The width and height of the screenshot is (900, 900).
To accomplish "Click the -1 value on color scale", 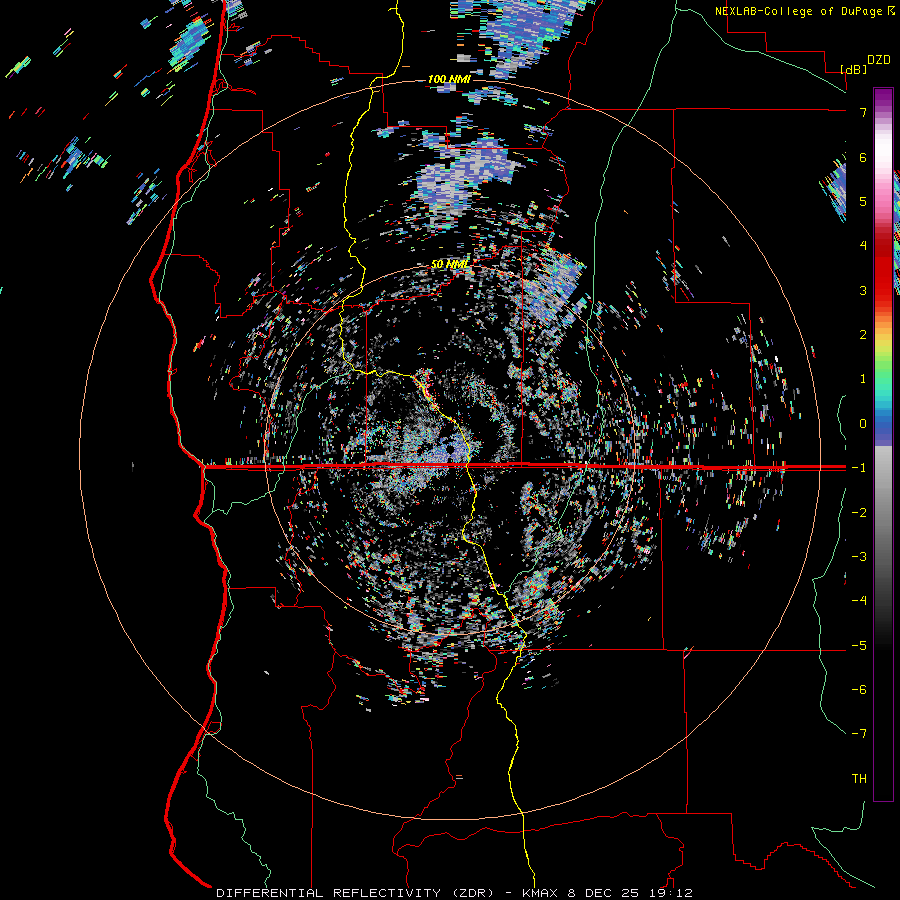I will click(859, 468).
